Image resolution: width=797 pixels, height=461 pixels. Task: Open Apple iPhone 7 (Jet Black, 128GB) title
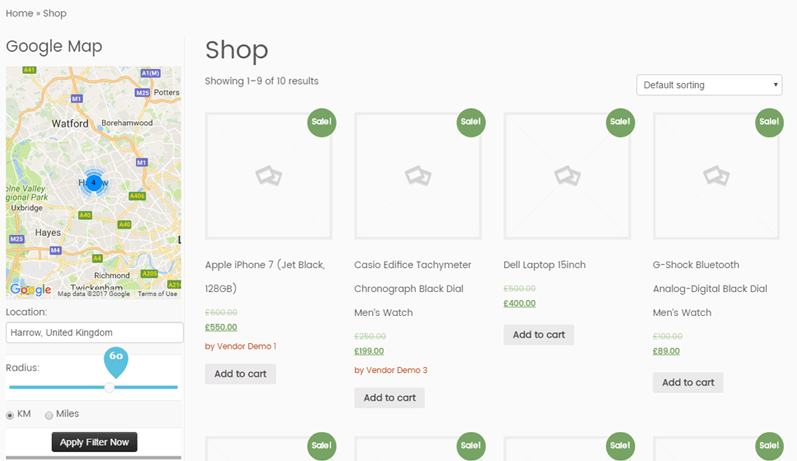click(x=265, y=276)
